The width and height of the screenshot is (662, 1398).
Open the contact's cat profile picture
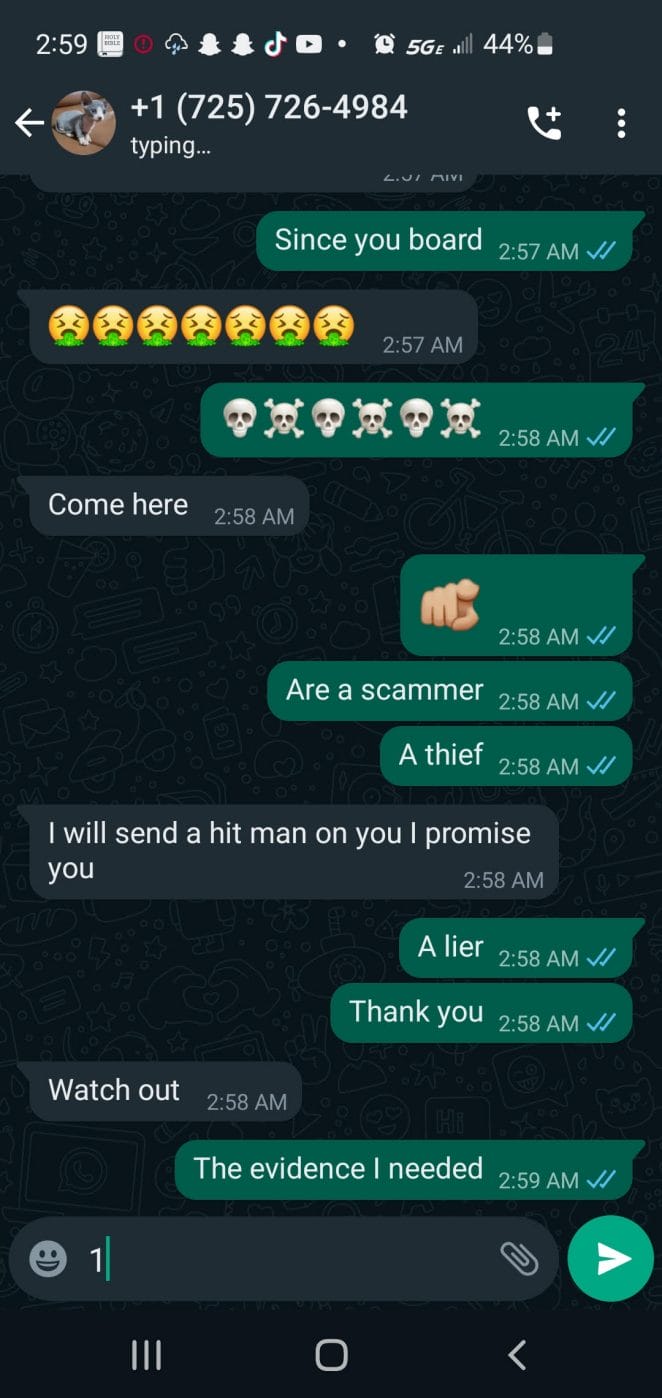[83, 123]
